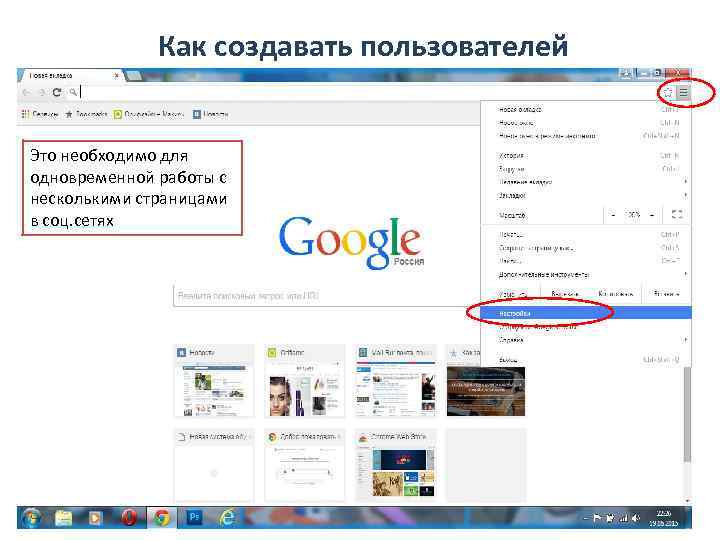720x540 pixels.
Task: Open the star bookmark in bookmarks bar
Action: click(86, 114)
